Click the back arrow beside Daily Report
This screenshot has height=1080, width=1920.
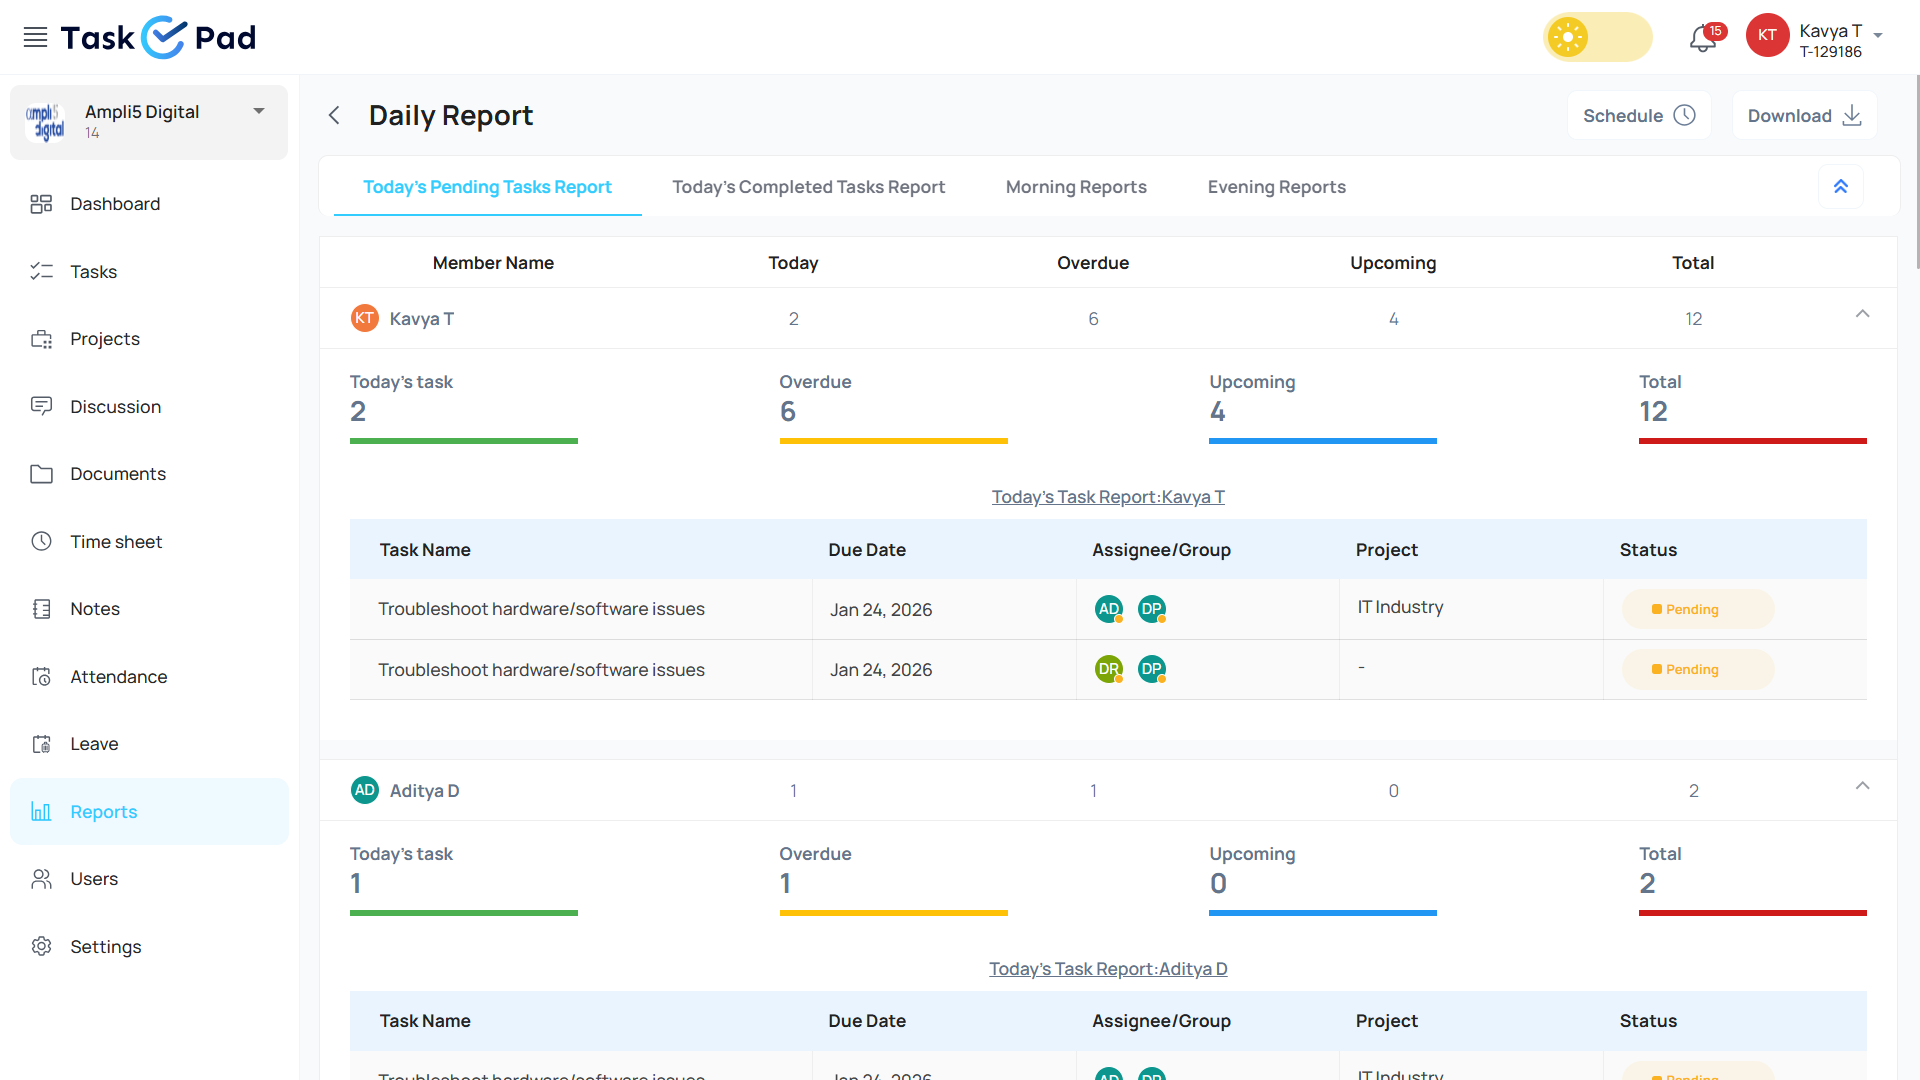(335, 116)
